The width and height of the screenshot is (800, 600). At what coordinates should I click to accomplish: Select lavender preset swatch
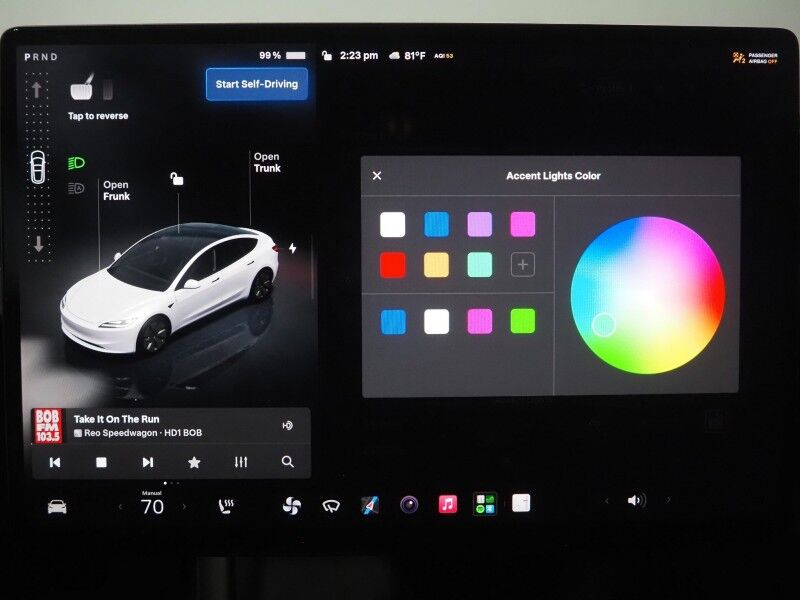point(480,224)
